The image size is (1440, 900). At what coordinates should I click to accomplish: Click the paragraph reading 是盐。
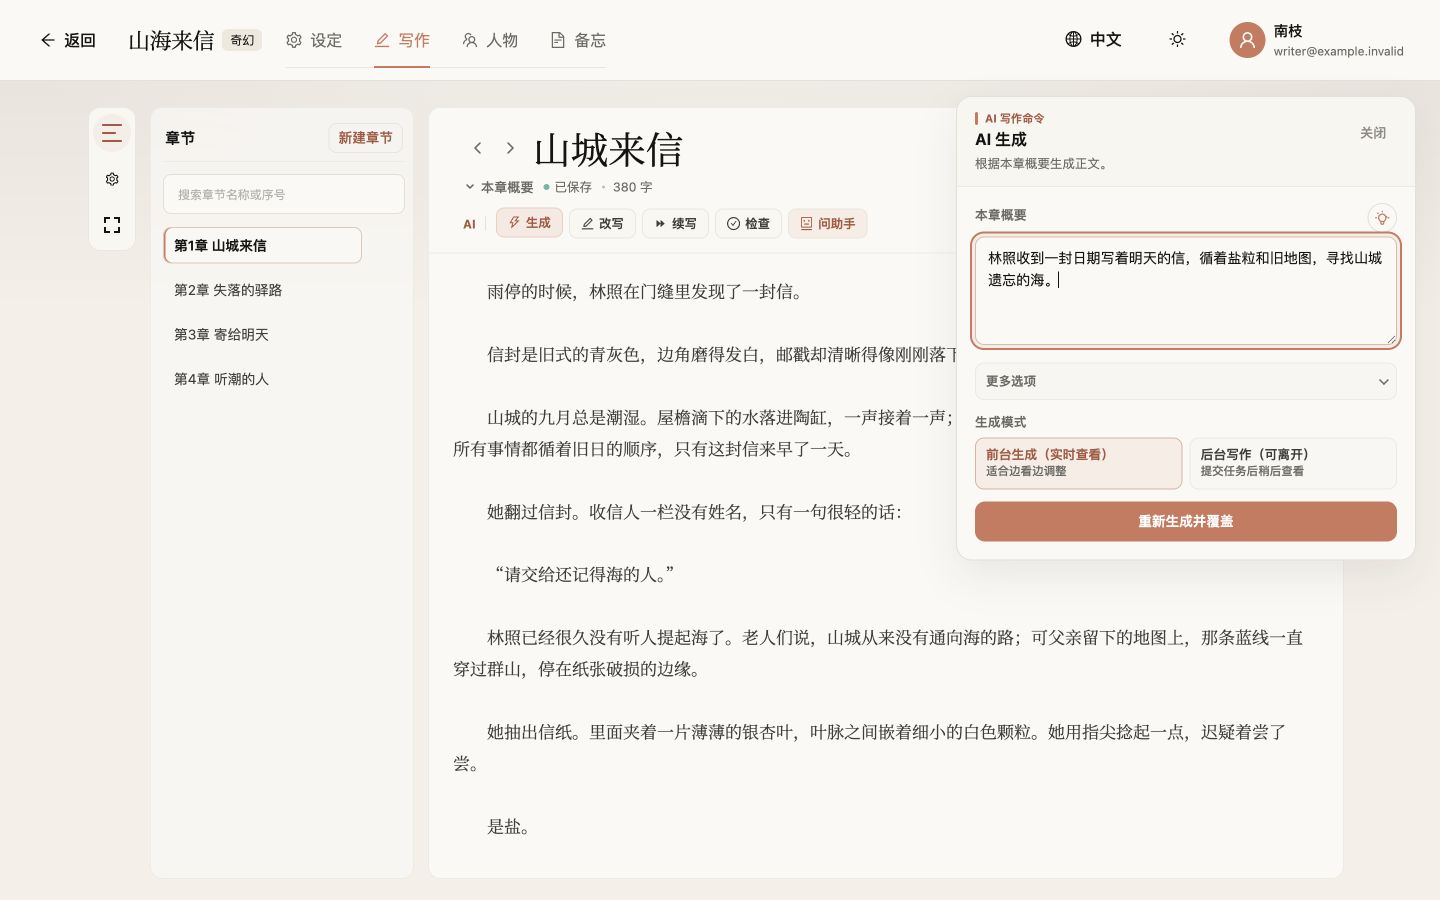510,827
